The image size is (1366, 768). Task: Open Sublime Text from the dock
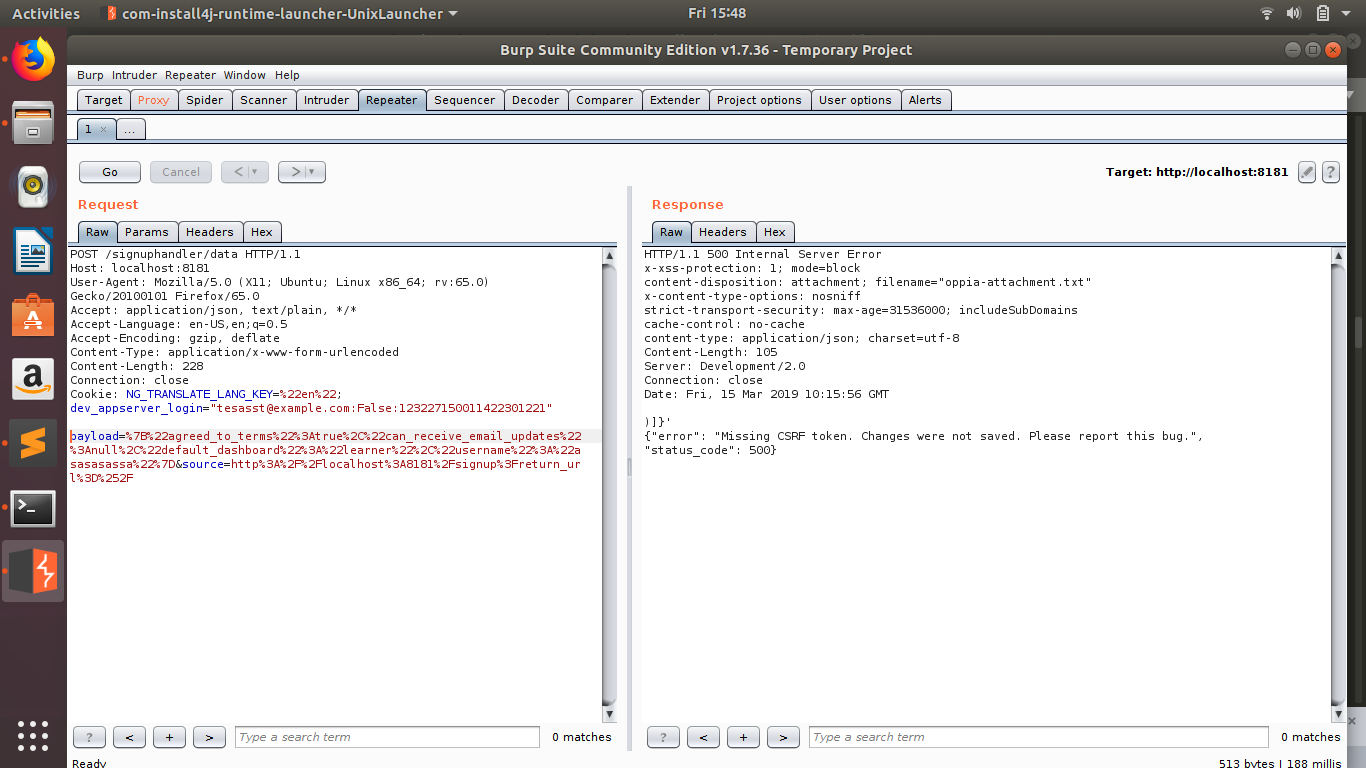point(33,443)
